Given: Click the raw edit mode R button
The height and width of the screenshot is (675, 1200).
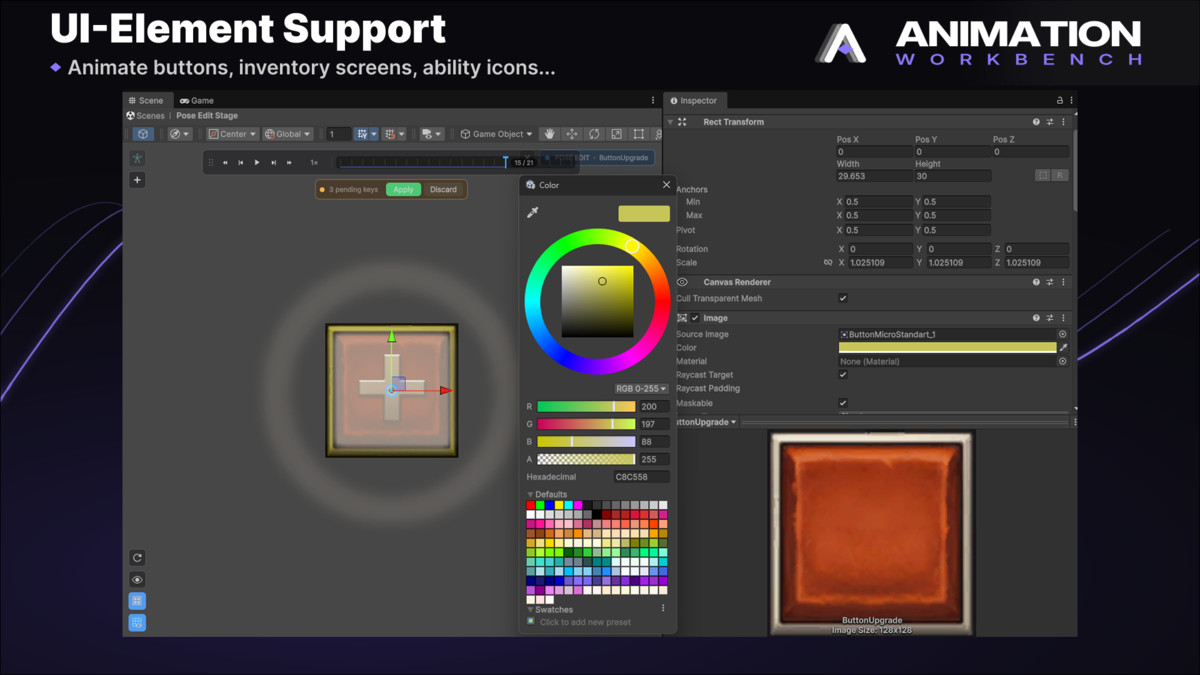Looking at the screenshot, I should click(x=1060, y=175).
